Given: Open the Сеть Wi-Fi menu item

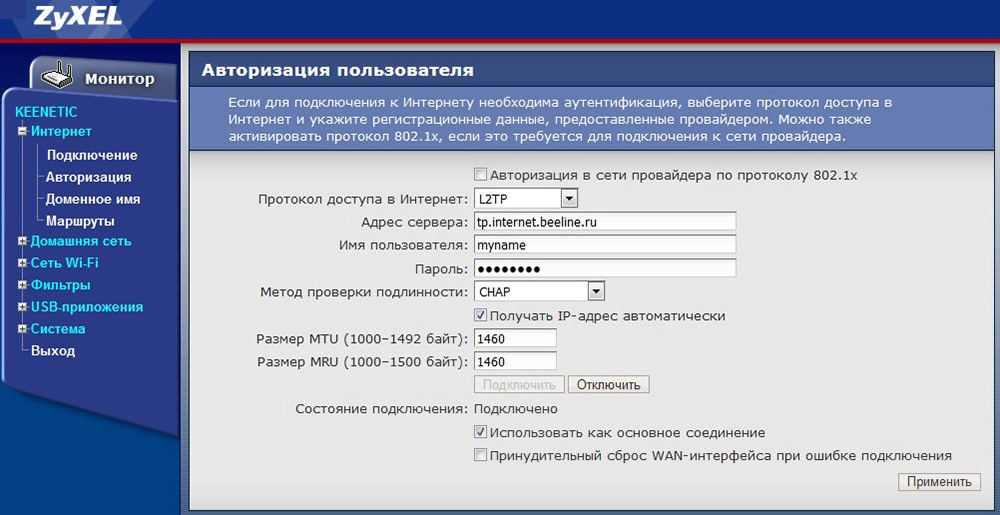Looking at the screenshot, I should (x=64, y=263).
